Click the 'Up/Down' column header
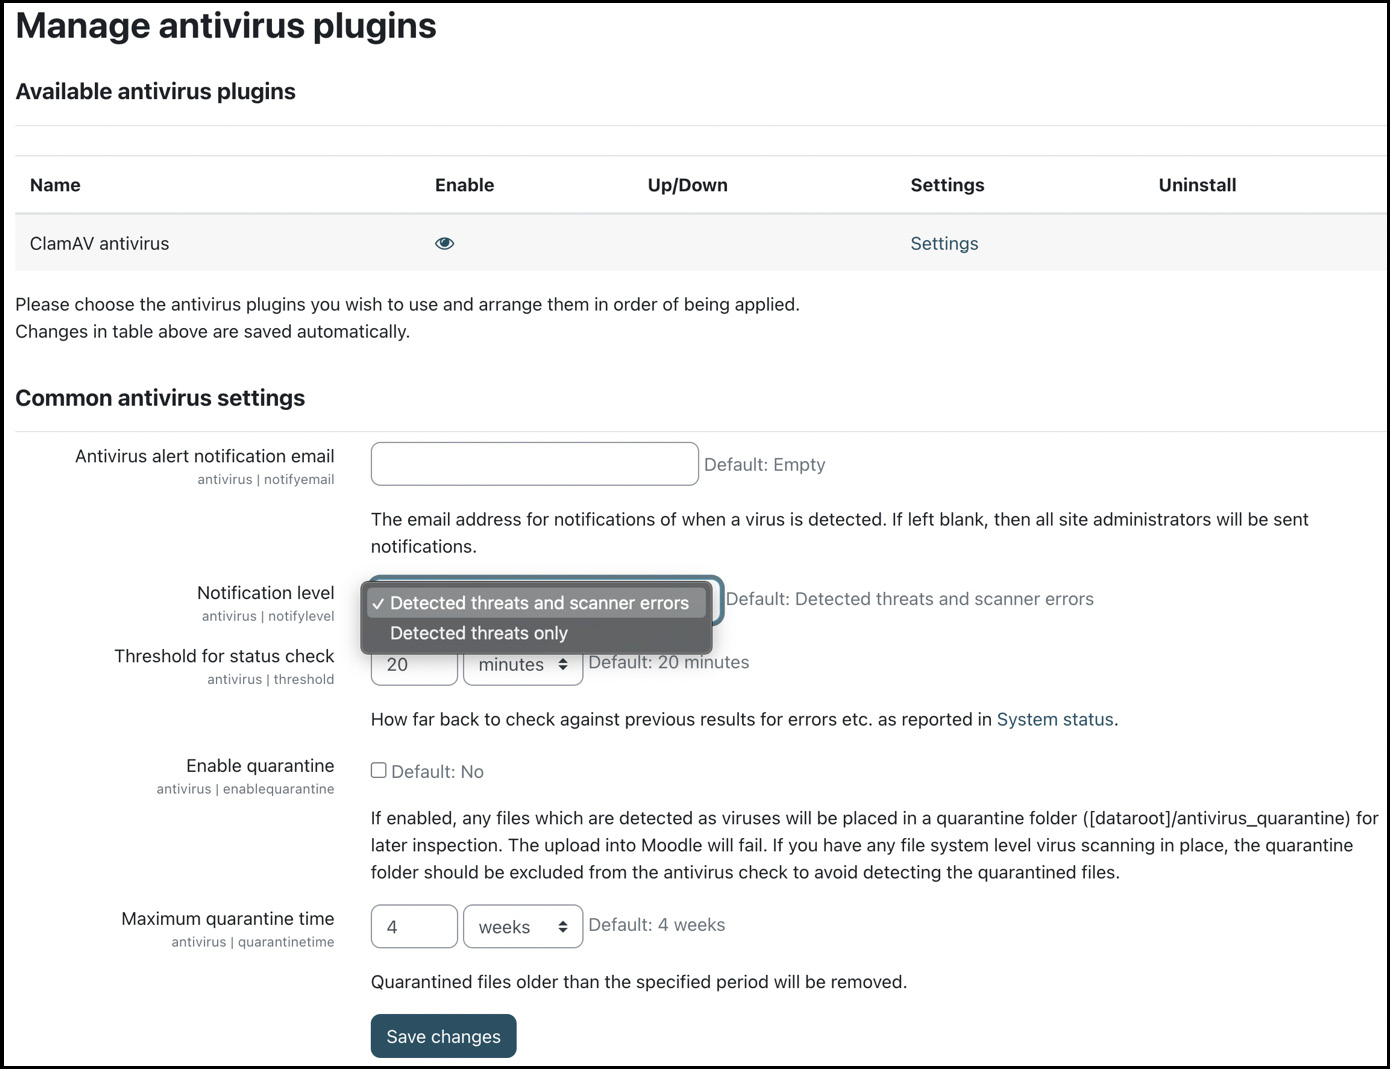Viewport: 1391px width, 1069px height. pos(688,185)
